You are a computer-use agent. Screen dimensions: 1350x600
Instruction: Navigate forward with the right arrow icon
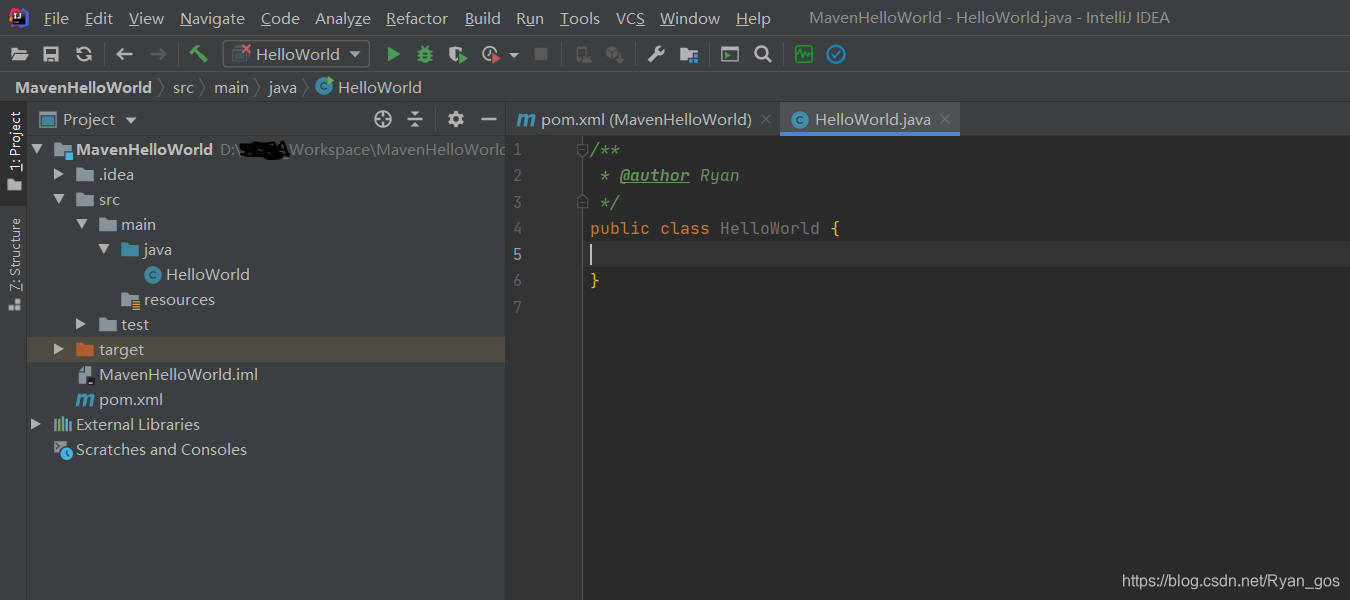tap(157, 54)
